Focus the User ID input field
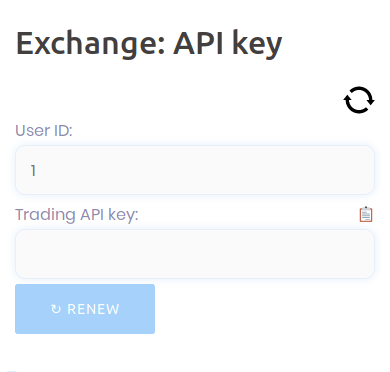Viewport: 390px width, 372px height. tap(195, 170)
